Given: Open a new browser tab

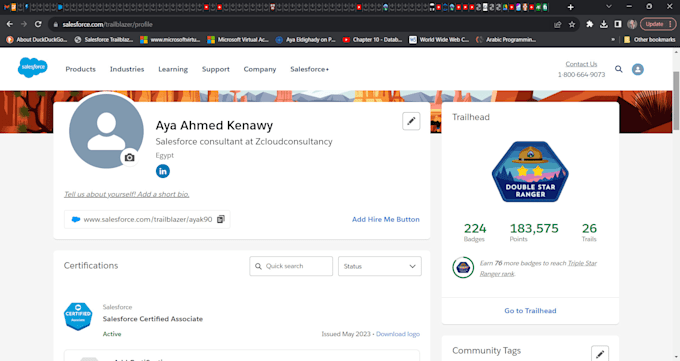Looking at the screenshot, I should [571, 7].
